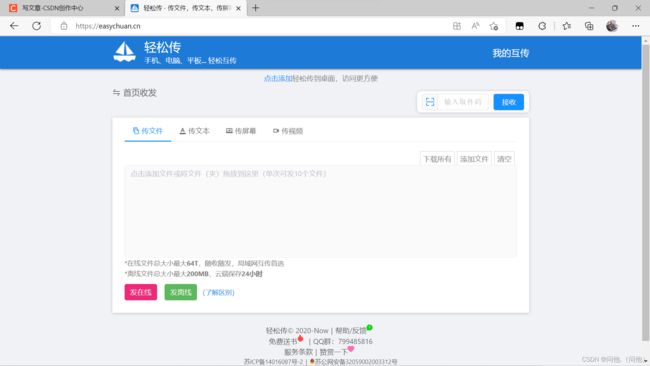Click the scan QR icon beside pickup code field
Screen dimensions: 650x366
pyautogui.click(x=430, y=102)
